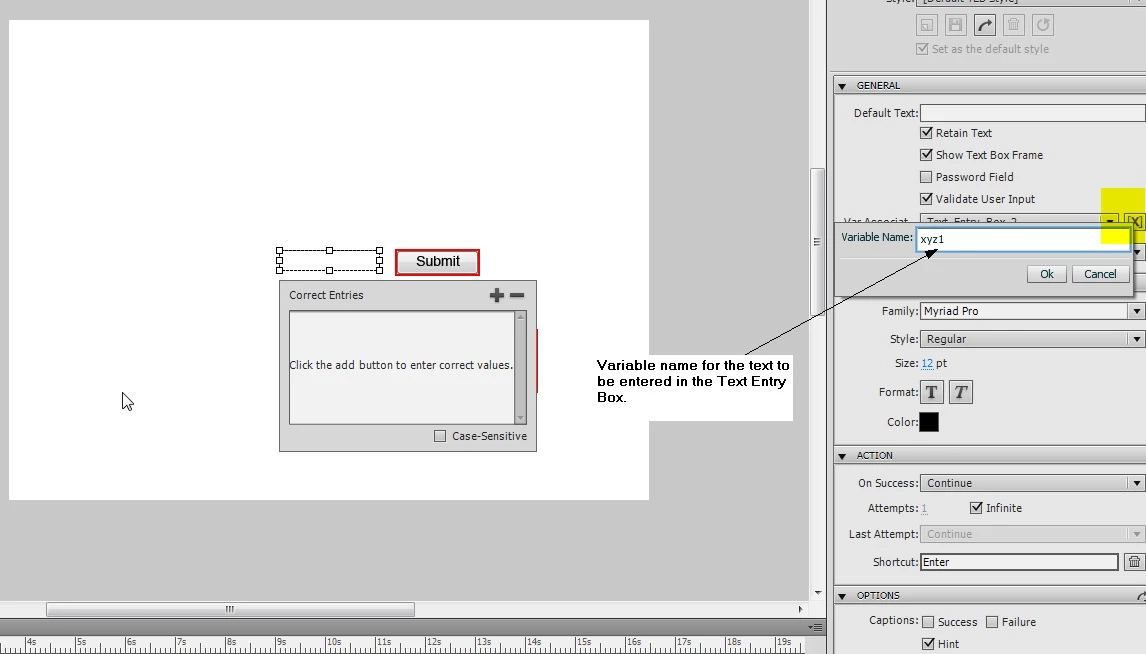Collapse the OPTIONS section
This screenshot has width=1146, height=654.
[x=842, y=596]
